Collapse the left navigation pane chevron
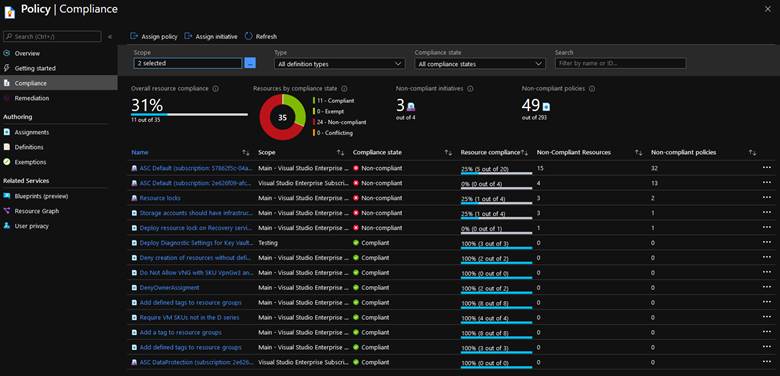The height and width of the screenshot is (376, 780). click(x=110, y=37)
